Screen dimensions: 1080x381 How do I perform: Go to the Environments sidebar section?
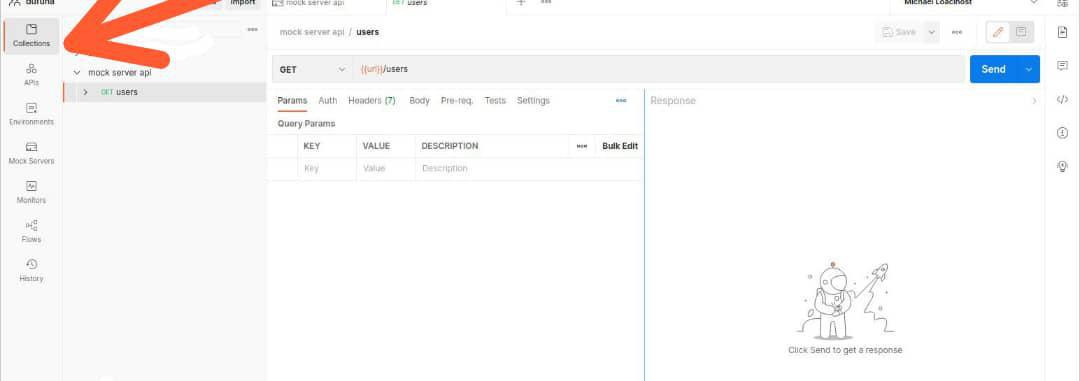point(31,114)
